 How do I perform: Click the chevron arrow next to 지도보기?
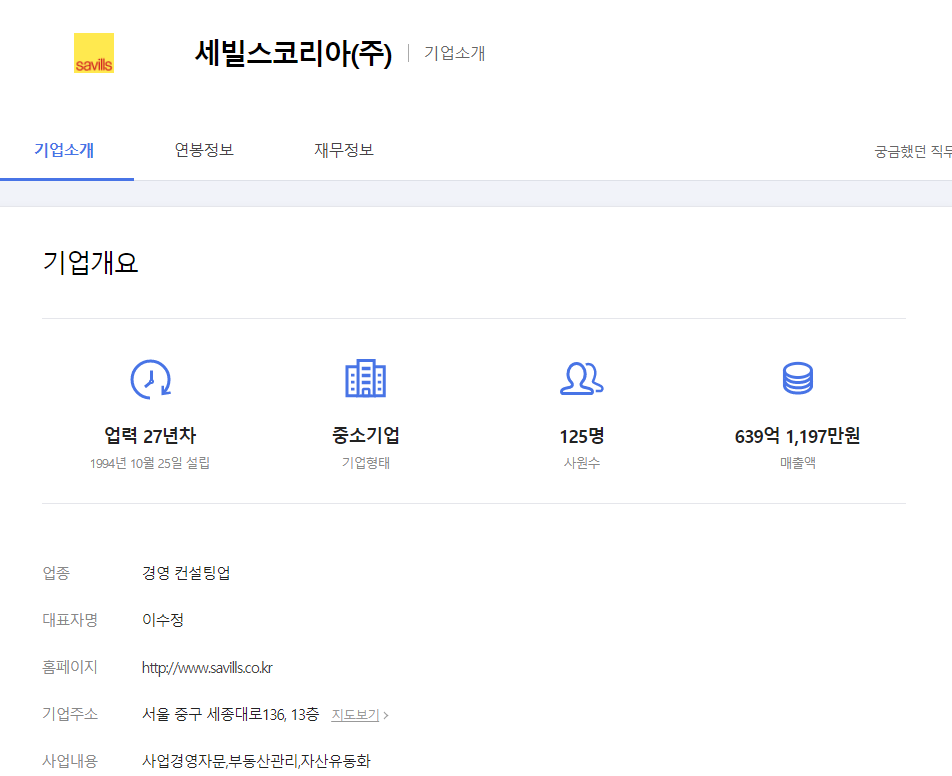coord(386,716)
